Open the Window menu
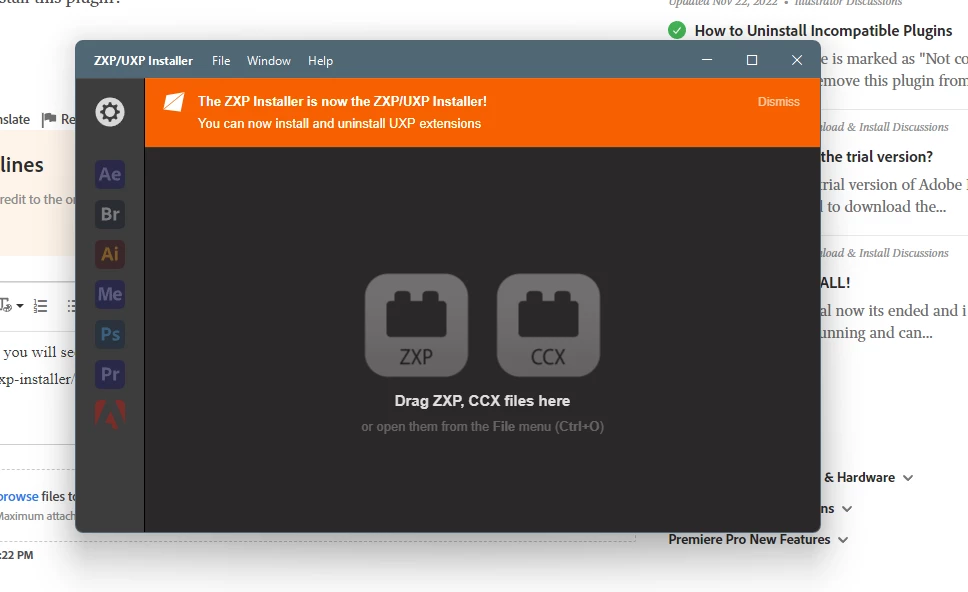 click(269, 60)
